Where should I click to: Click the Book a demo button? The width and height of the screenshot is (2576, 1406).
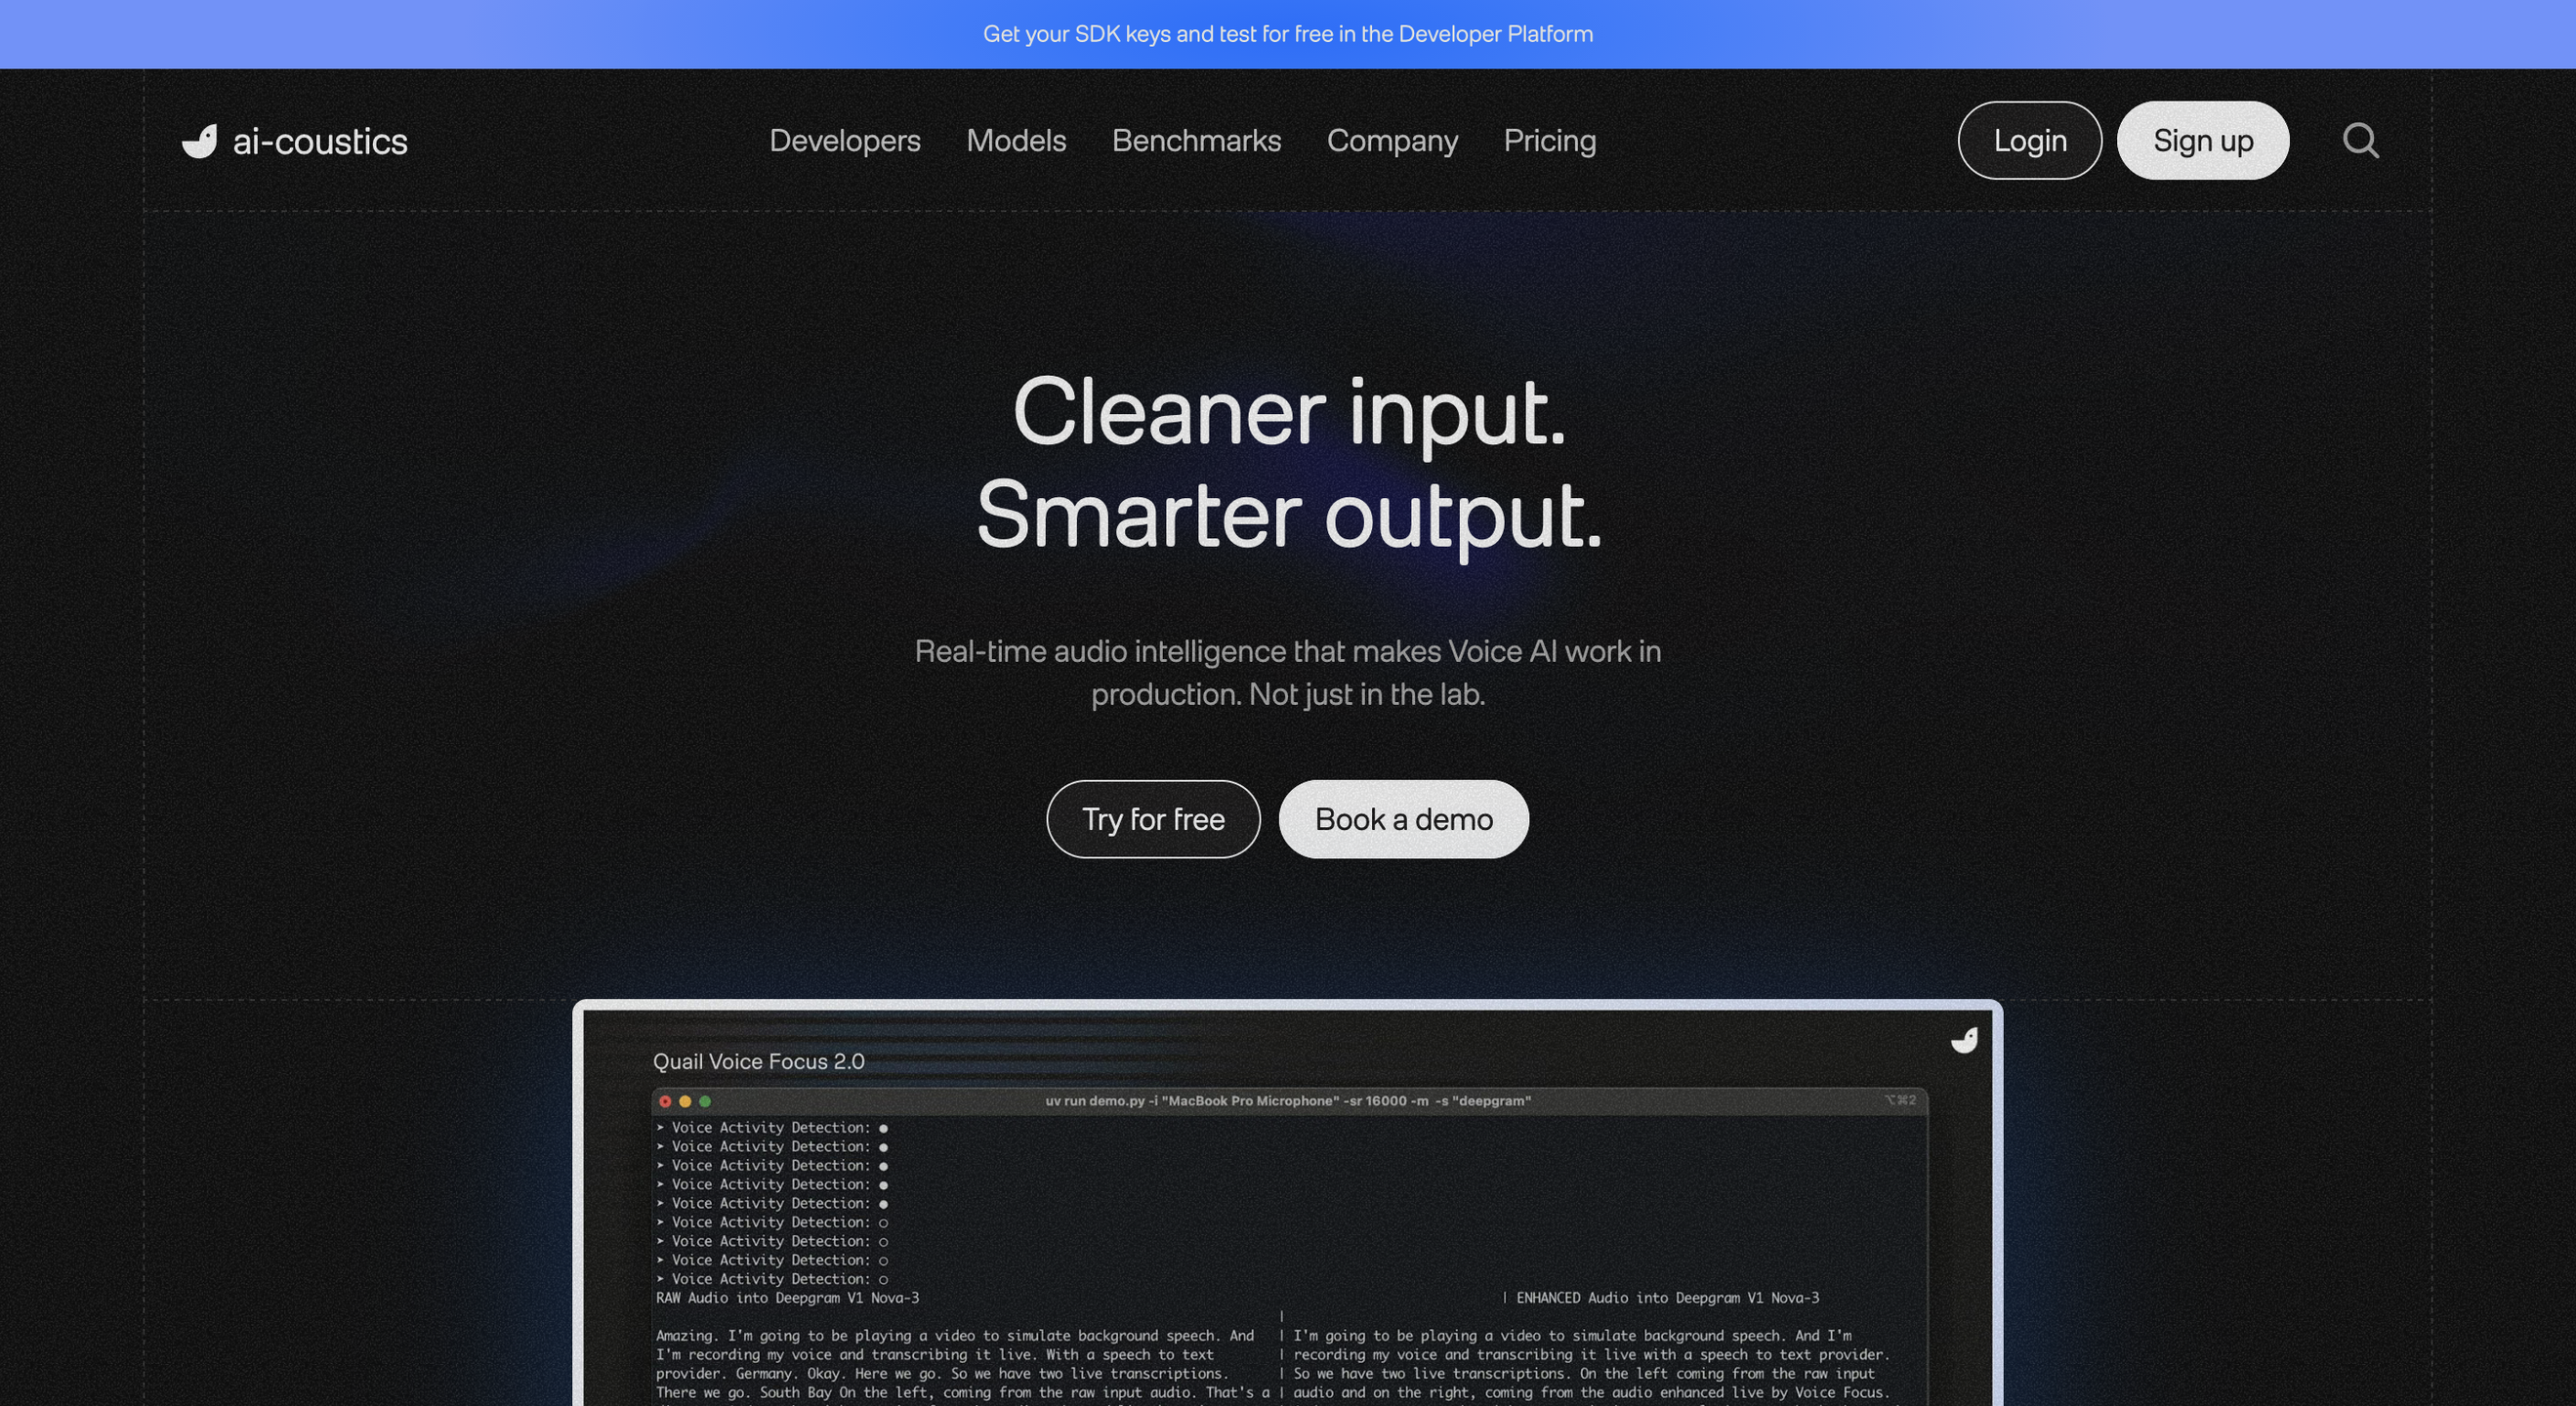(1403, 819)
